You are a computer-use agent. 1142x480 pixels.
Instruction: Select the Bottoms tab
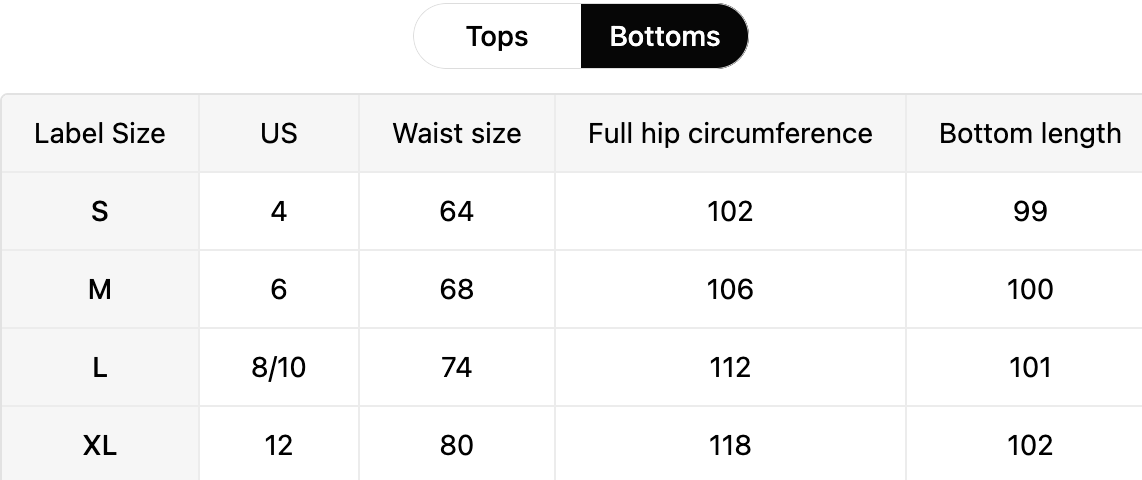(664, 37)
